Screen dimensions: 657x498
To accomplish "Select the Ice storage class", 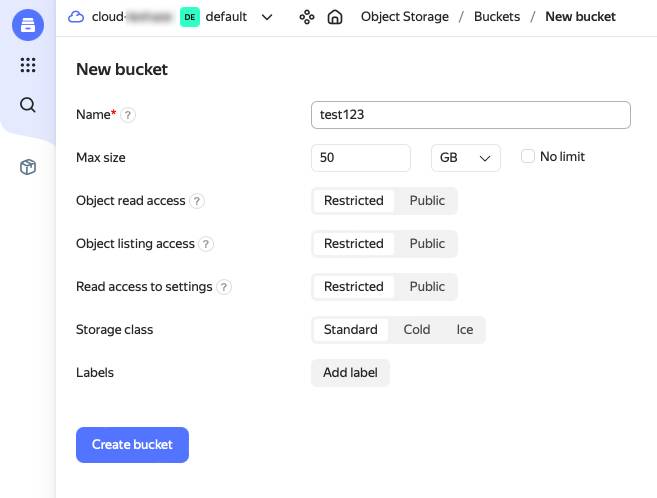I will pos(465,330).
